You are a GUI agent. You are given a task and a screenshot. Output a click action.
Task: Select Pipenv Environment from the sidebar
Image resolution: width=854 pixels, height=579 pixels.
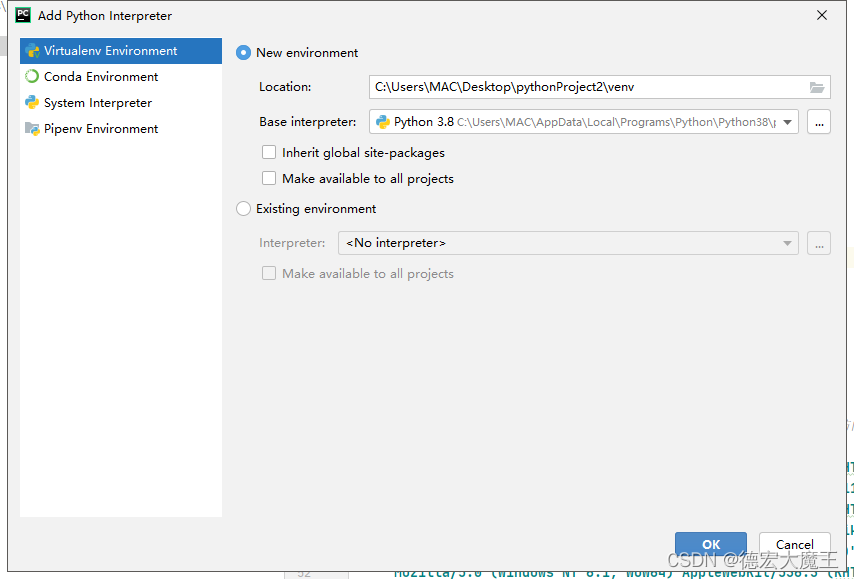tap(101, 129)
